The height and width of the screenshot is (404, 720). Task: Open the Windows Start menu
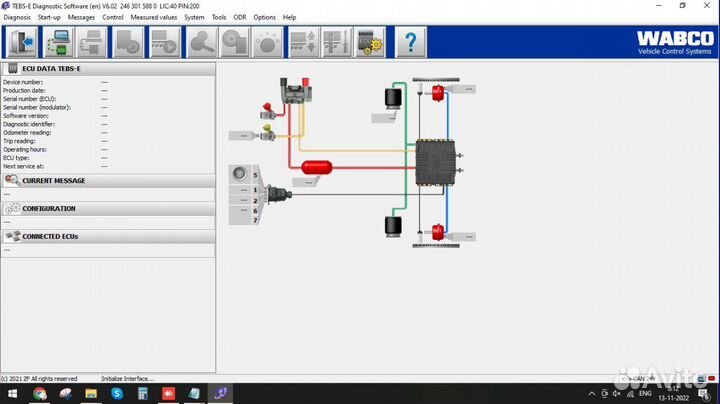point(12,393)
